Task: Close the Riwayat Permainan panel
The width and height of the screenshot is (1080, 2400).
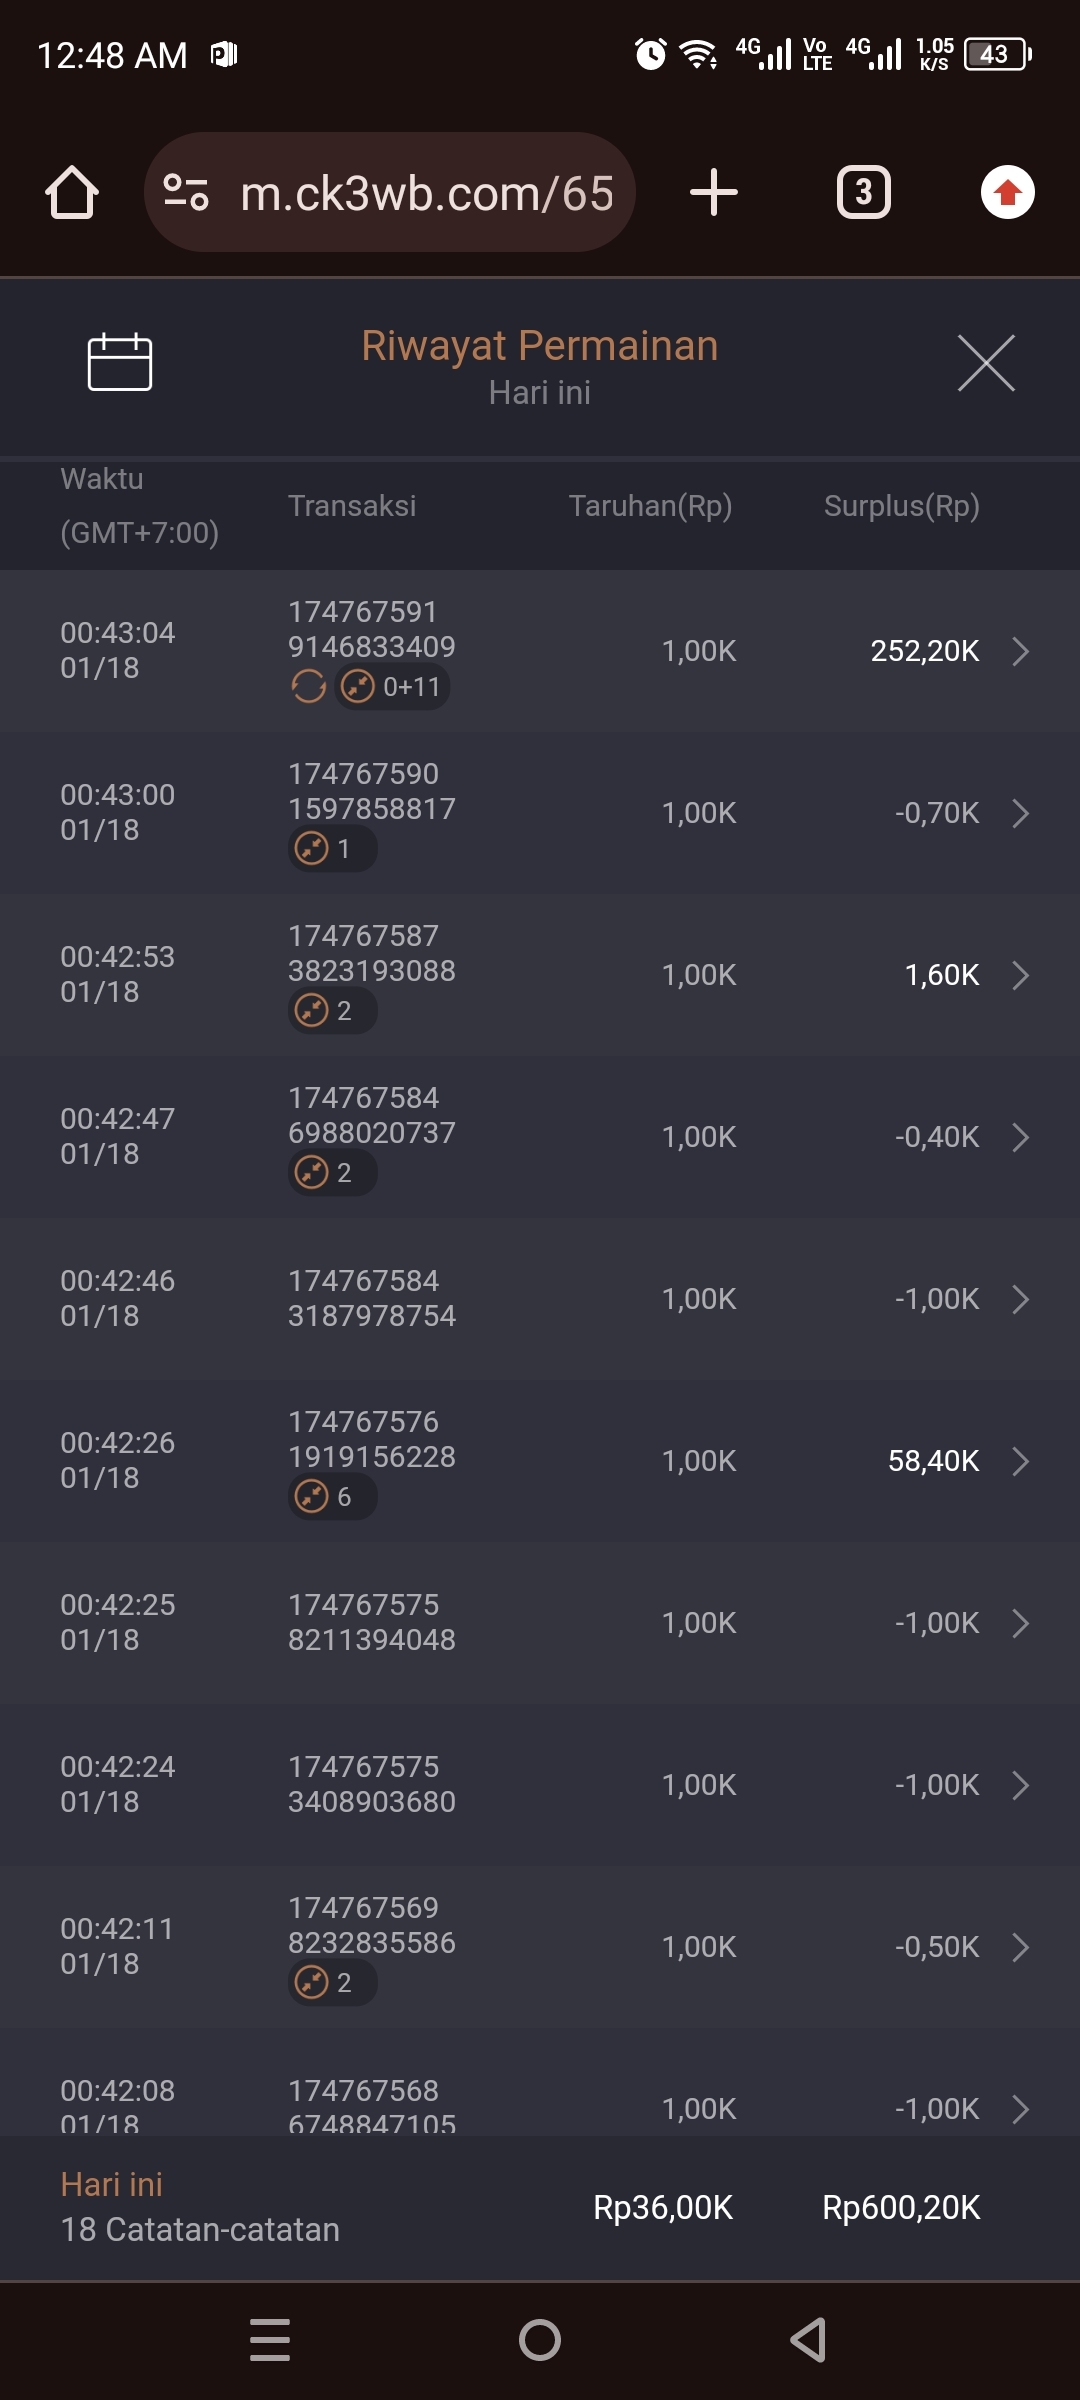Action: pyautogui.click(x=986, y=363)
